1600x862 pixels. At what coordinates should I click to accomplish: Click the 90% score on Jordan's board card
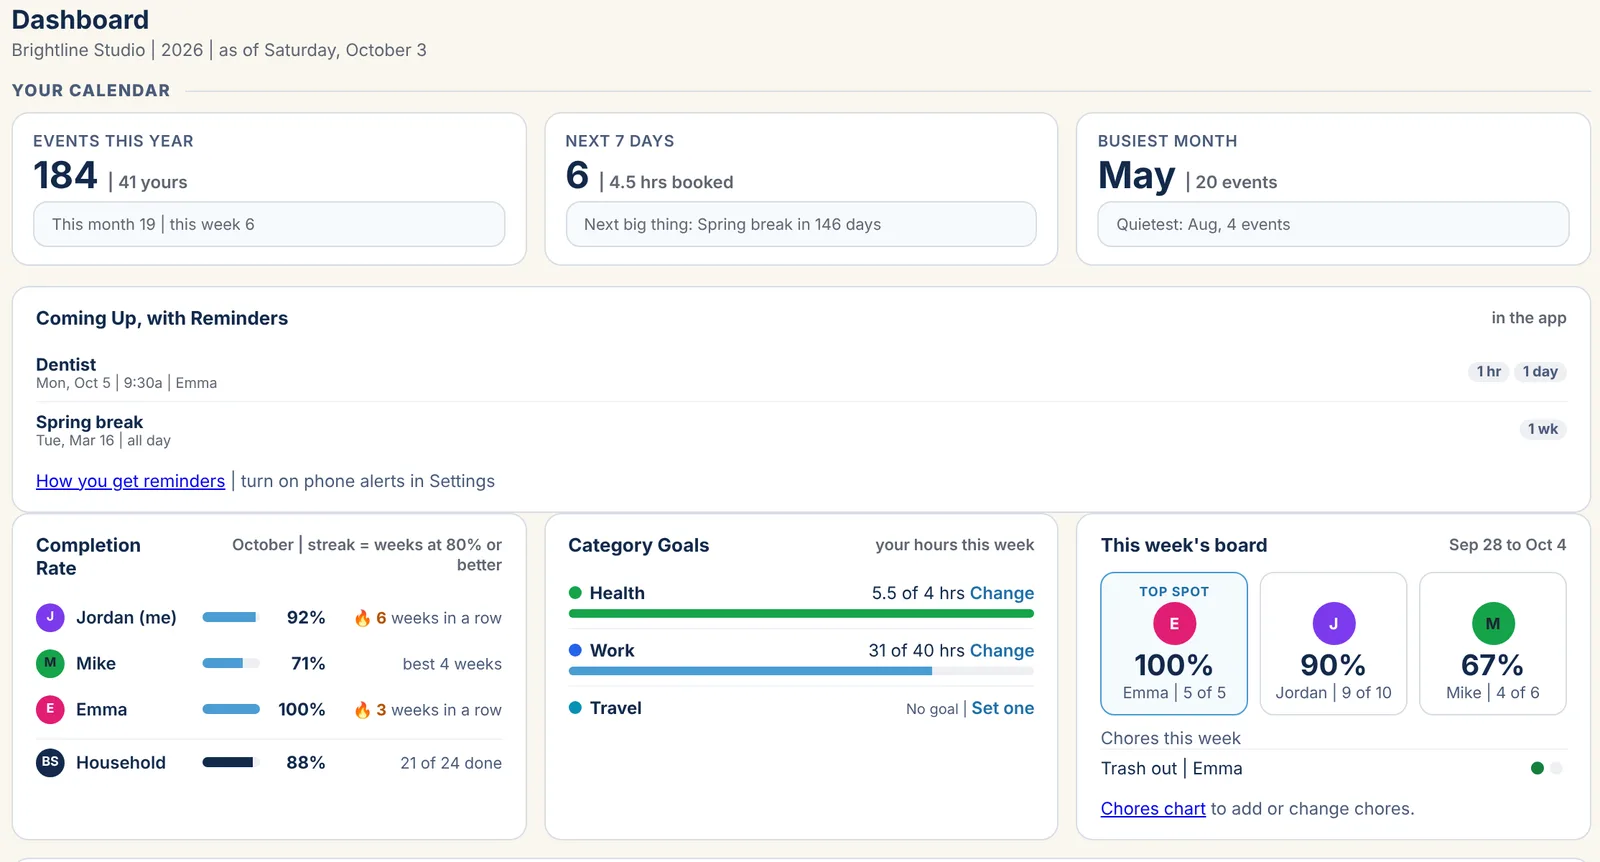point(1333,665)
